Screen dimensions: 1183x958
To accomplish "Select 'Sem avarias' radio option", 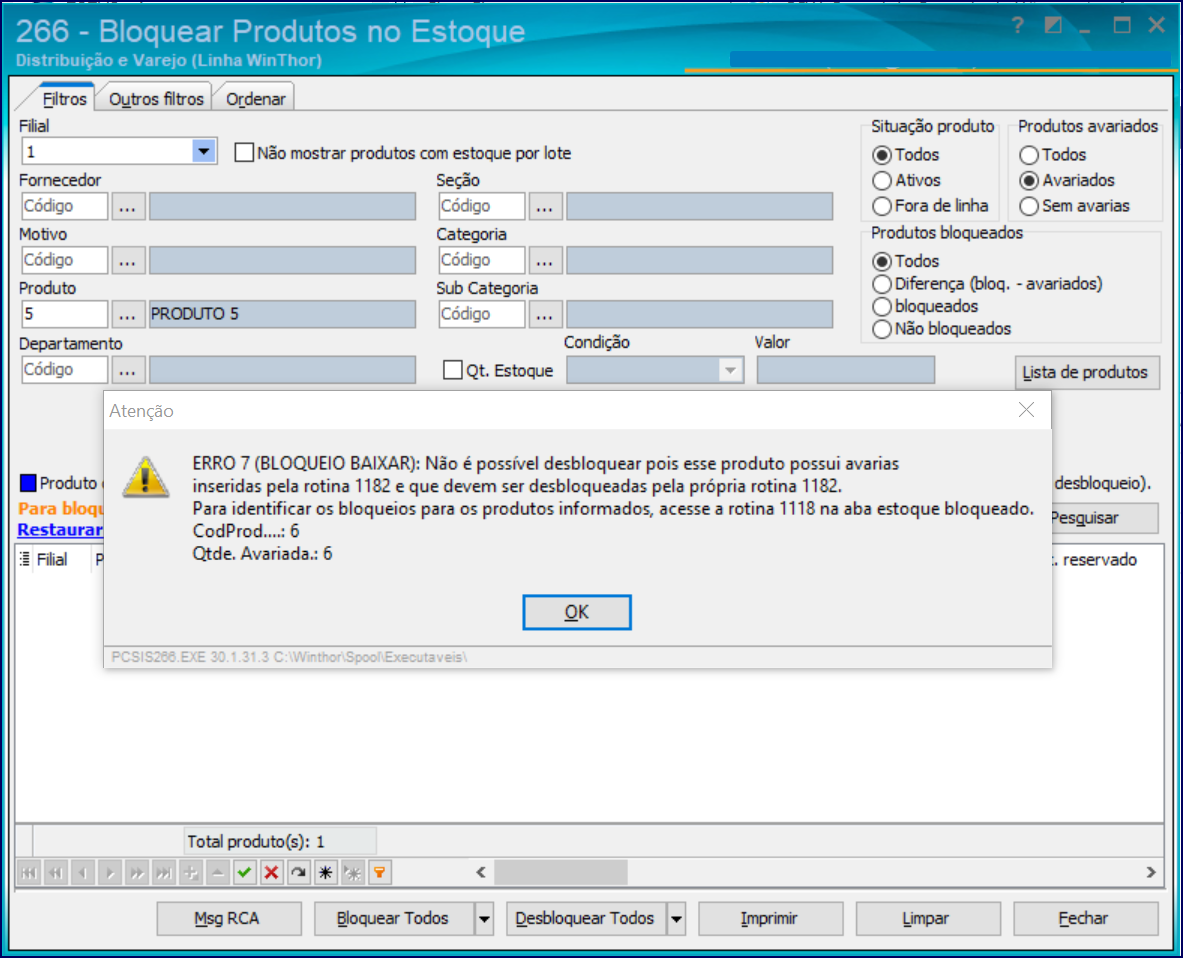I will click(1028, 206).
